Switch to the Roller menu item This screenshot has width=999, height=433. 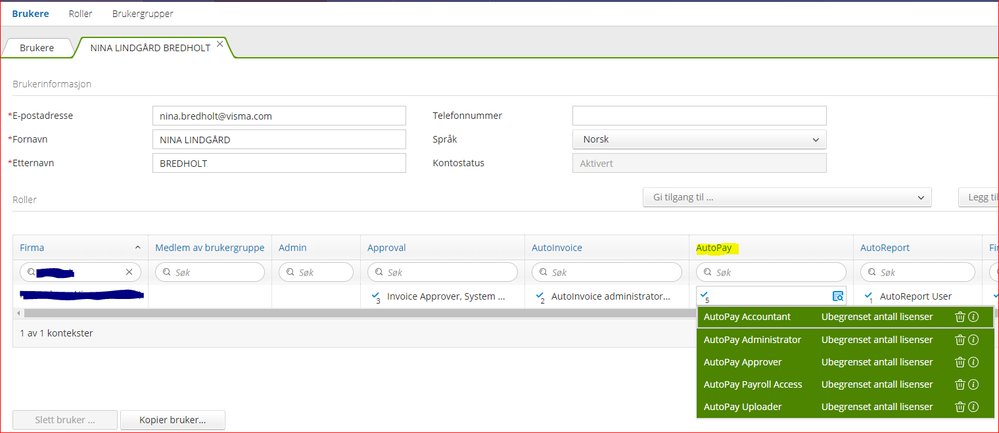point(80,13)
